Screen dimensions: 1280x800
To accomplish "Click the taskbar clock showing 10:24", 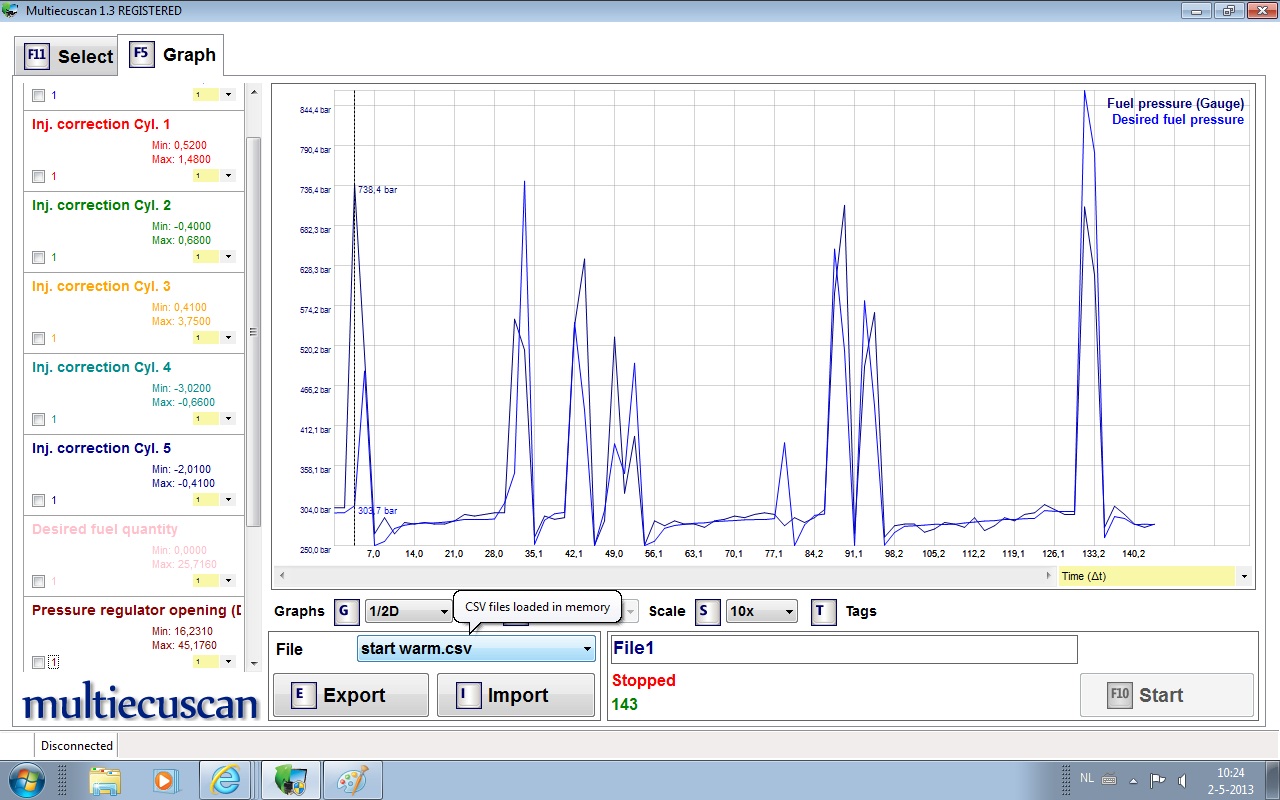I will pos(1231,773).
